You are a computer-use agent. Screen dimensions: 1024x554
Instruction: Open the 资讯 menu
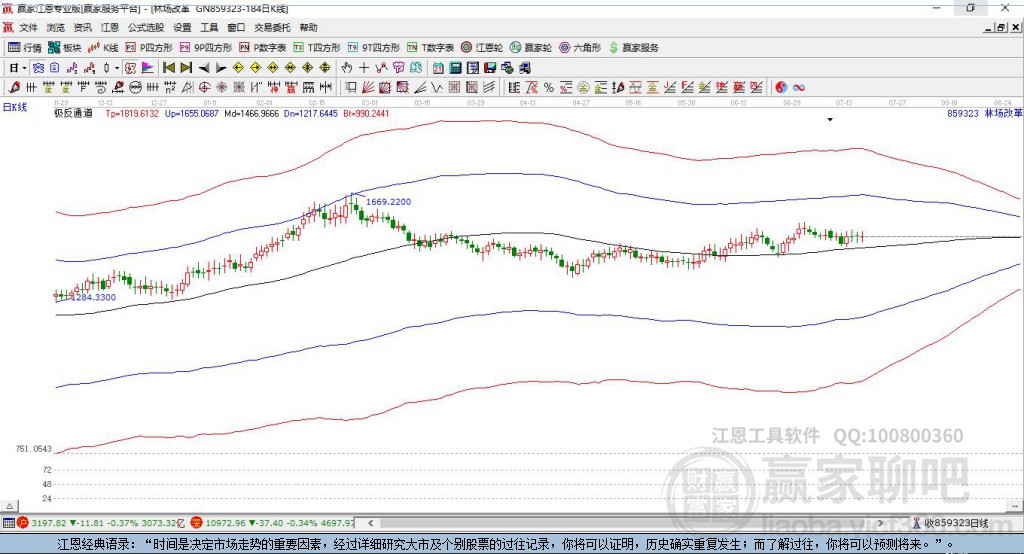click(x=82, y=27)
